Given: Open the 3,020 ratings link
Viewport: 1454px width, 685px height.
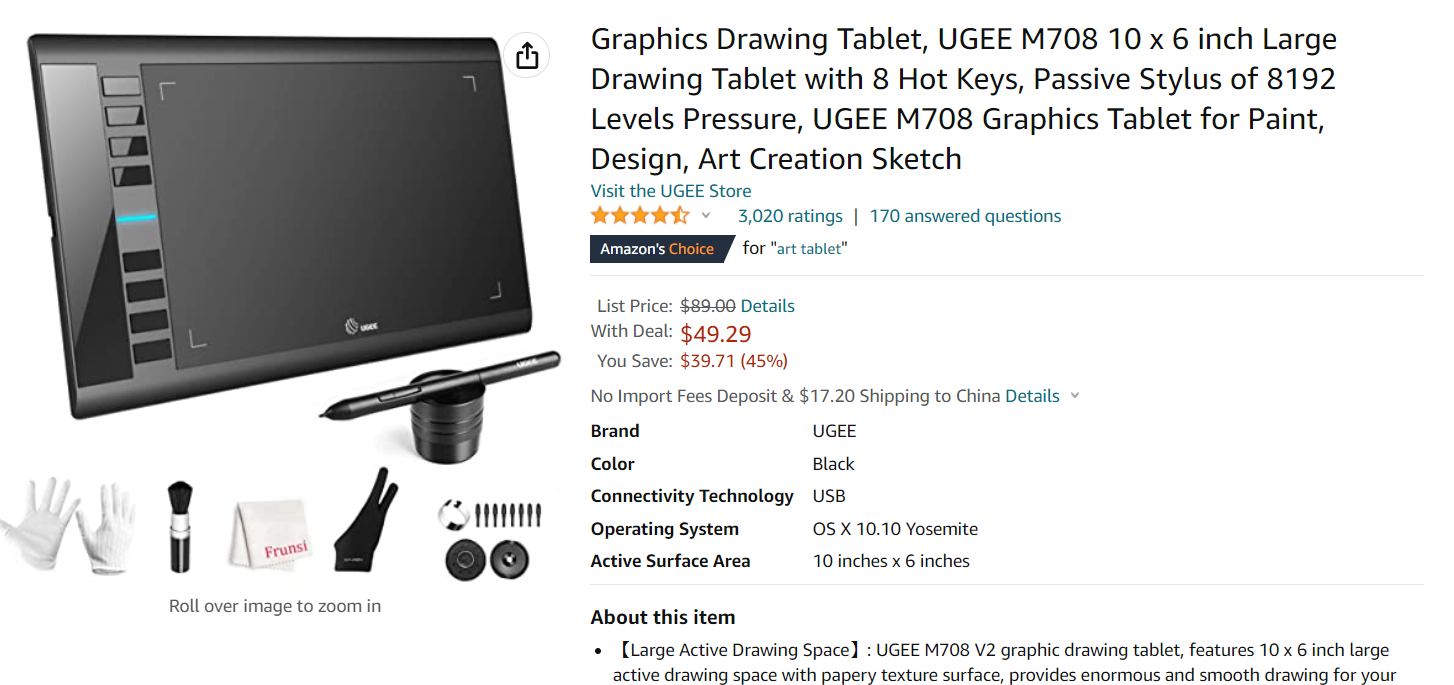Looking at the screenshot, I should (790, 216).
